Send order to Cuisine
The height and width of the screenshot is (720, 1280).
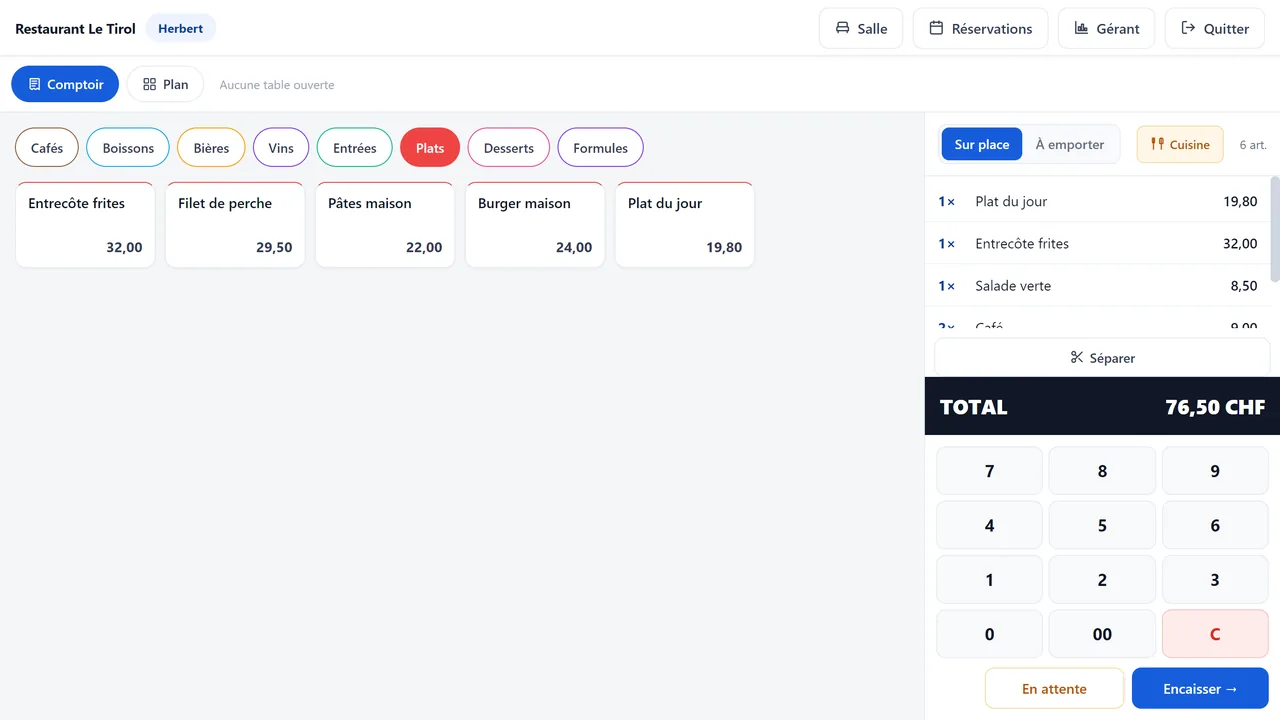pos(1180,144)
